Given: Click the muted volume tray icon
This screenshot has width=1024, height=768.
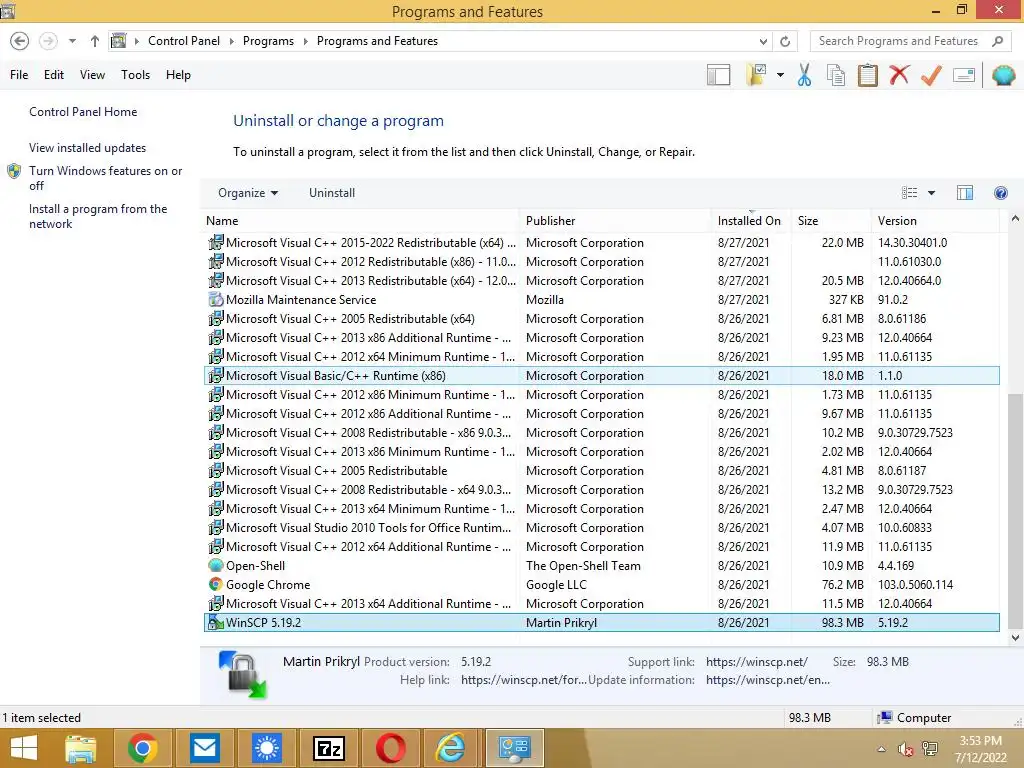Looking at the screenshot, I should coord(905,749).
